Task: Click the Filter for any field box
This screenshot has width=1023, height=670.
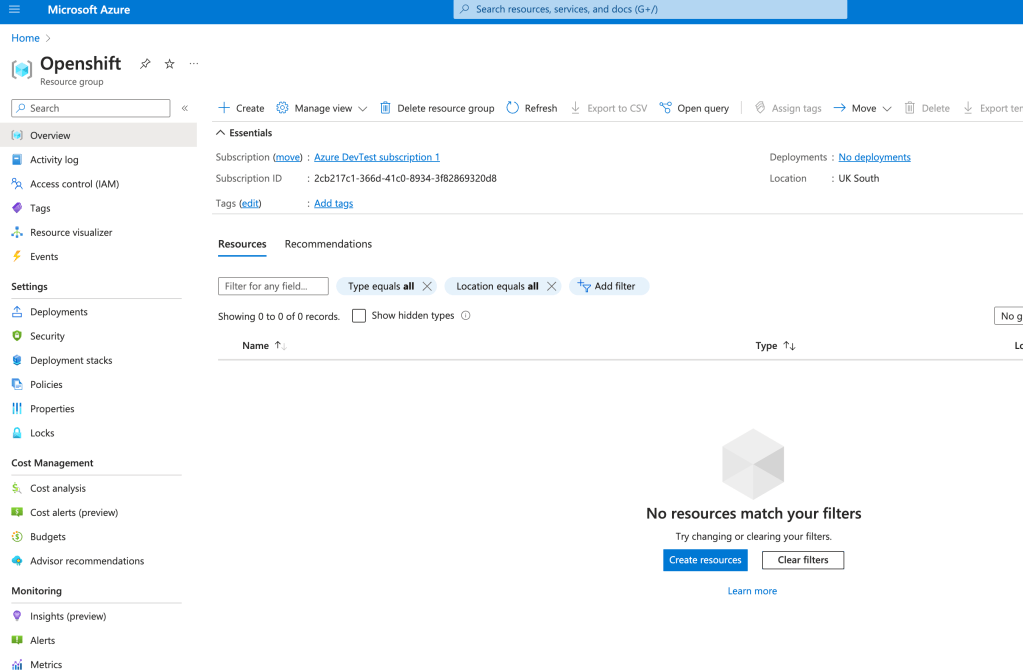Action: [x=273, y=286]
